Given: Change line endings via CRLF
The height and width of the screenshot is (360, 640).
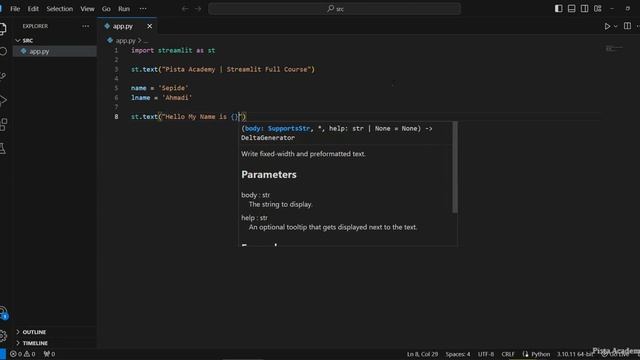Looking at the screenshot, I should pyautogui.click(x=508, y=354).
